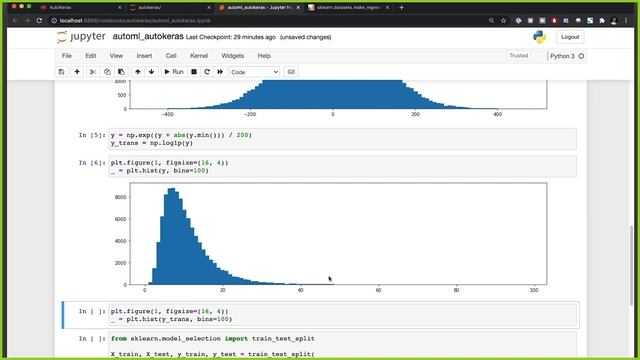This screenshot has width=640, height=360.
Task: Click the zoom magnifier icon in address bar
Action: pos(491,20)
